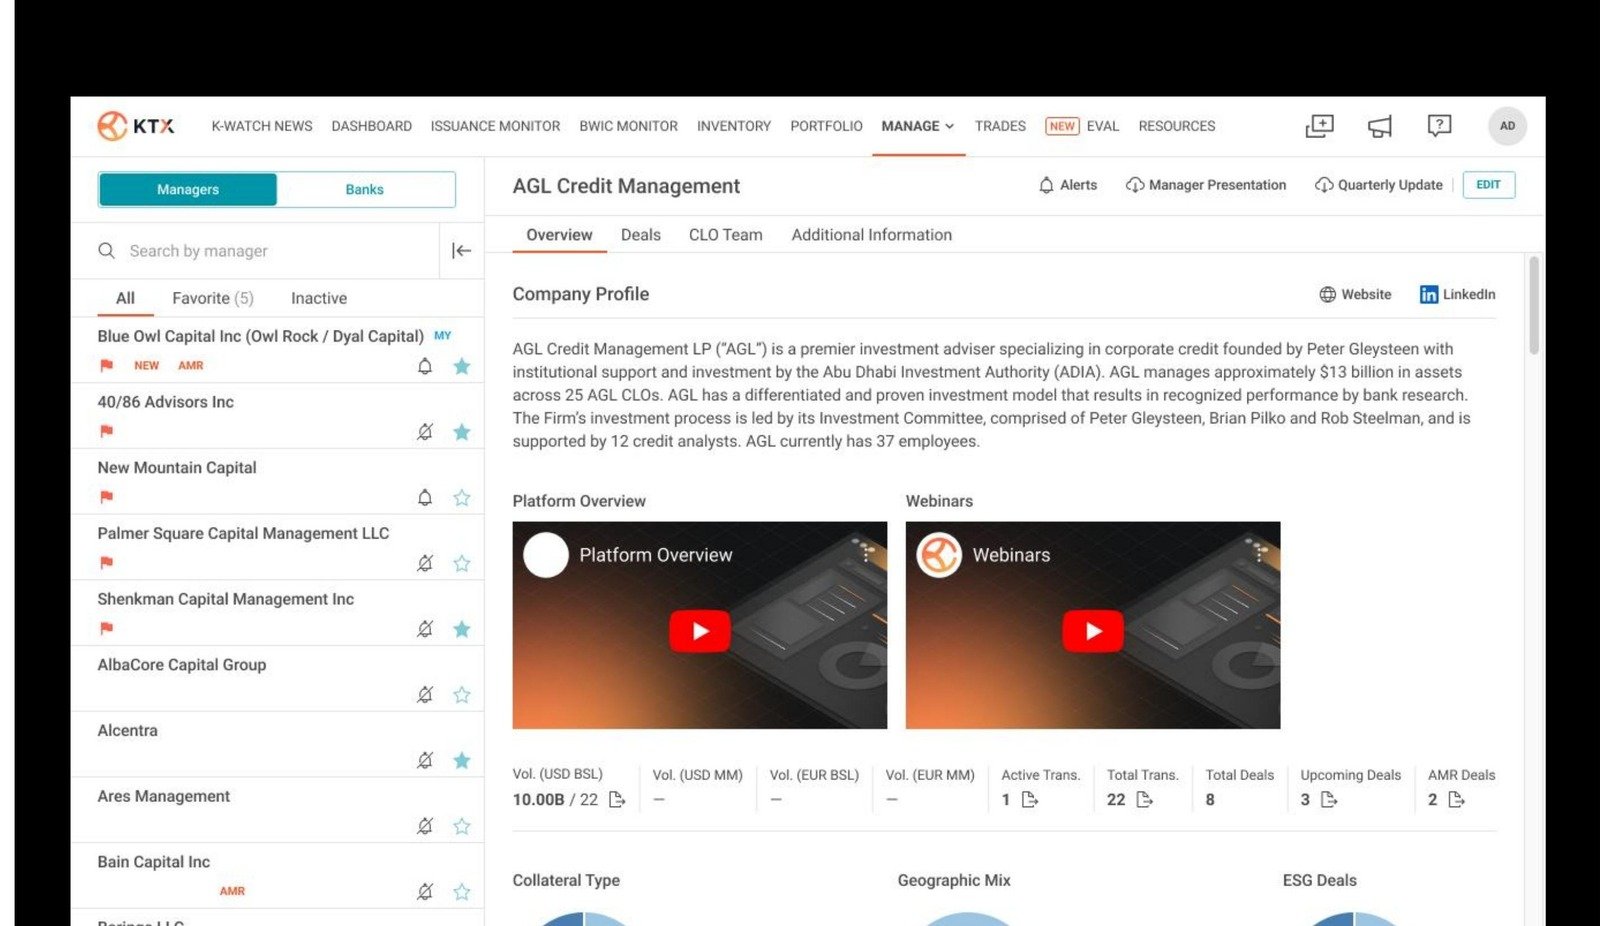The height and width of the screenshot is (926, 1600).
Task: Open the megaphone announcements icon
Action: [1380, 126]
